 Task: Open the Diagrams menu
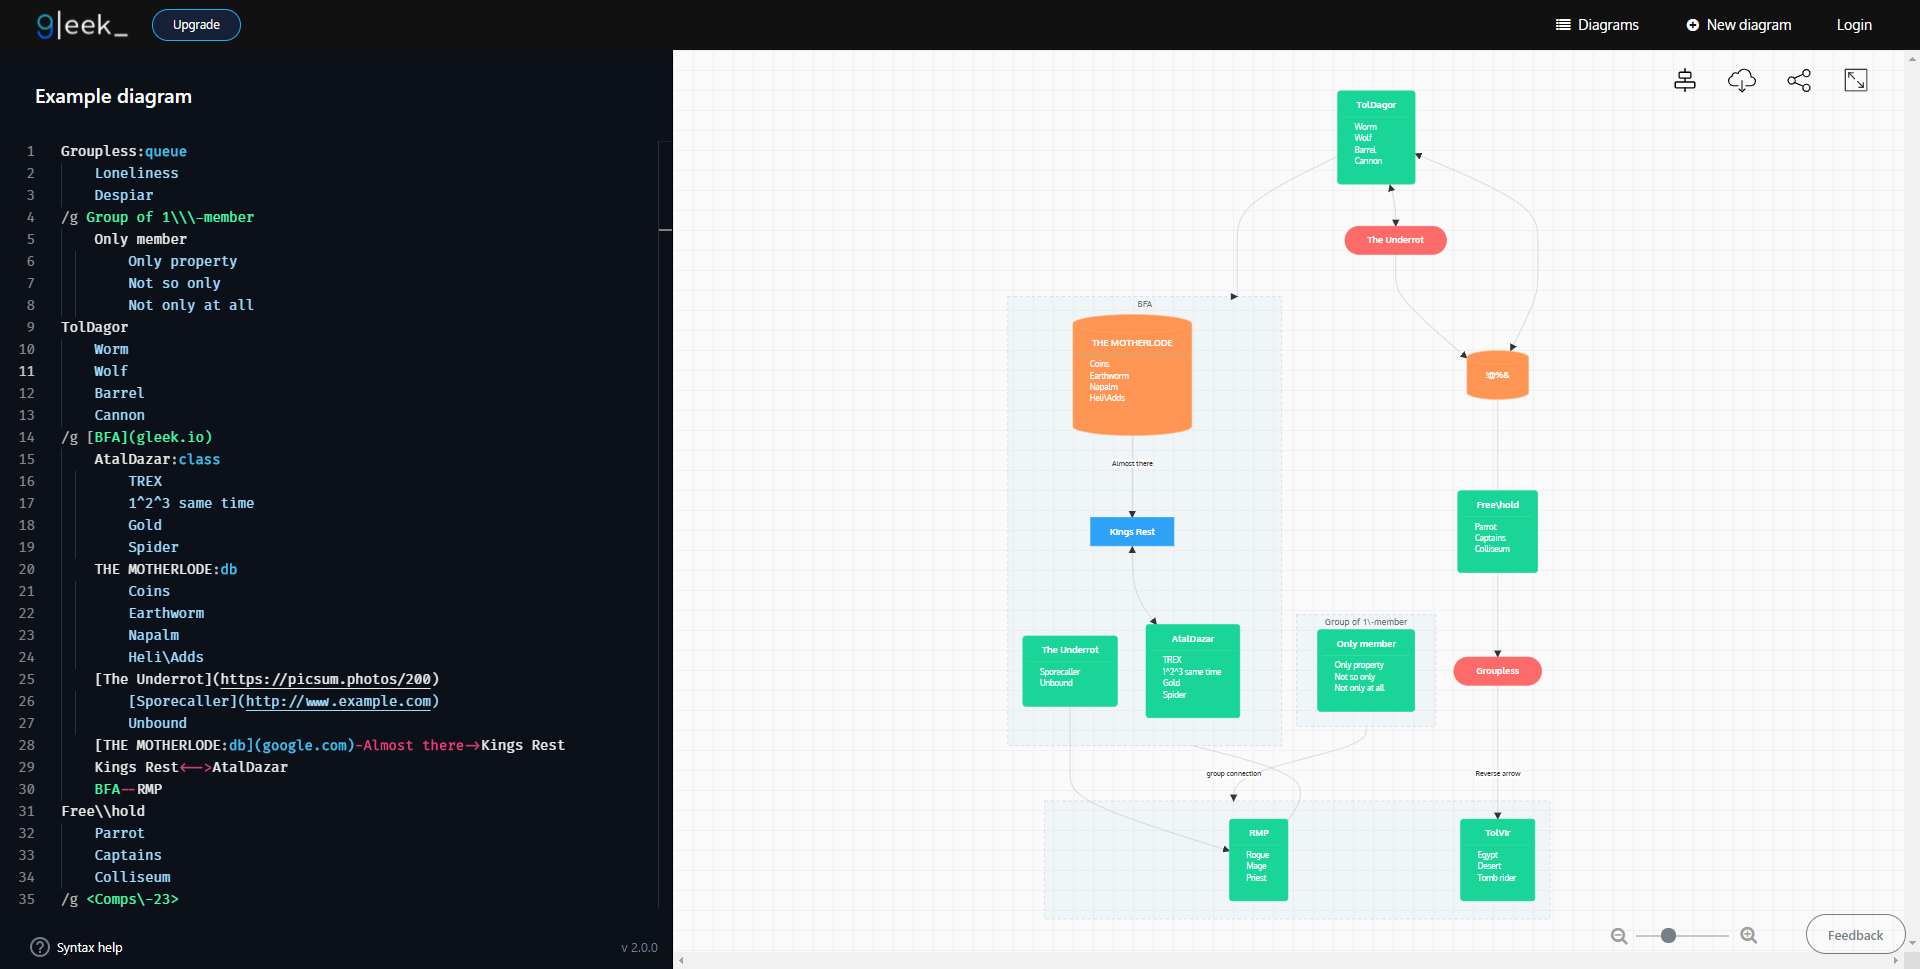(1597, 25)
